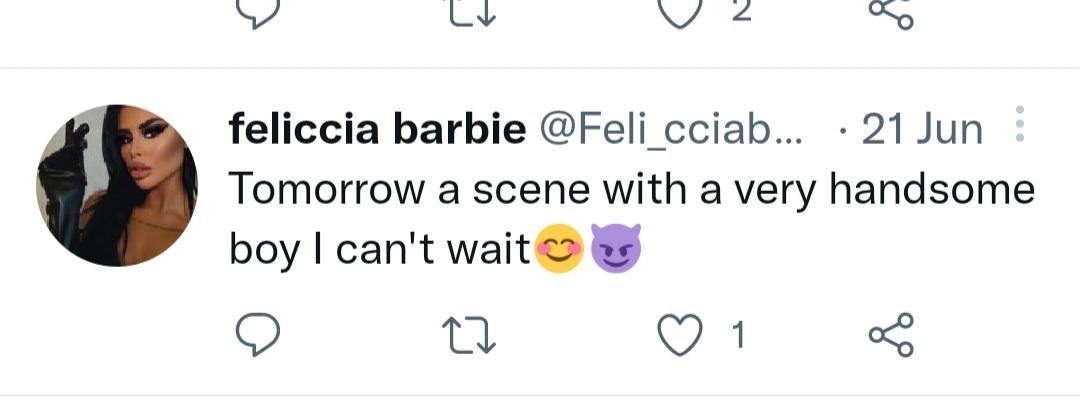Click the "boy I can't wait" text line
The image size is (1080, 408).
(x=380, y=250)
